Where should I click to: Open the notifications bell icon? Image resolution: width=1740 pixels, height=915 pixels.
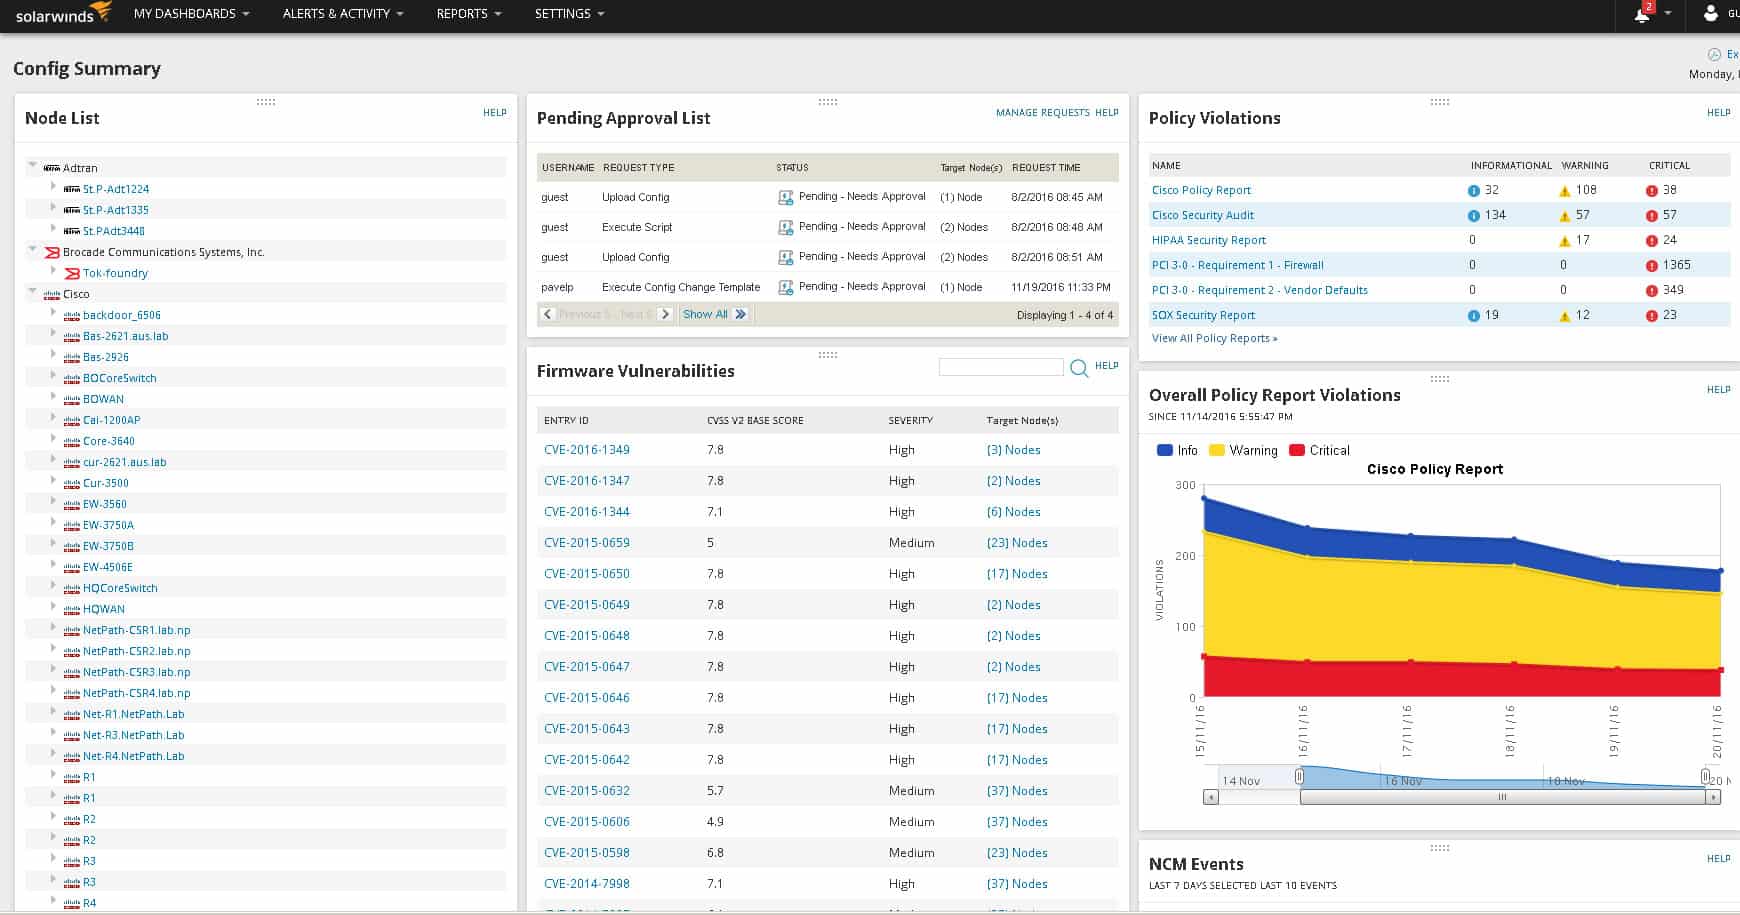click(x=1641, y=15)
